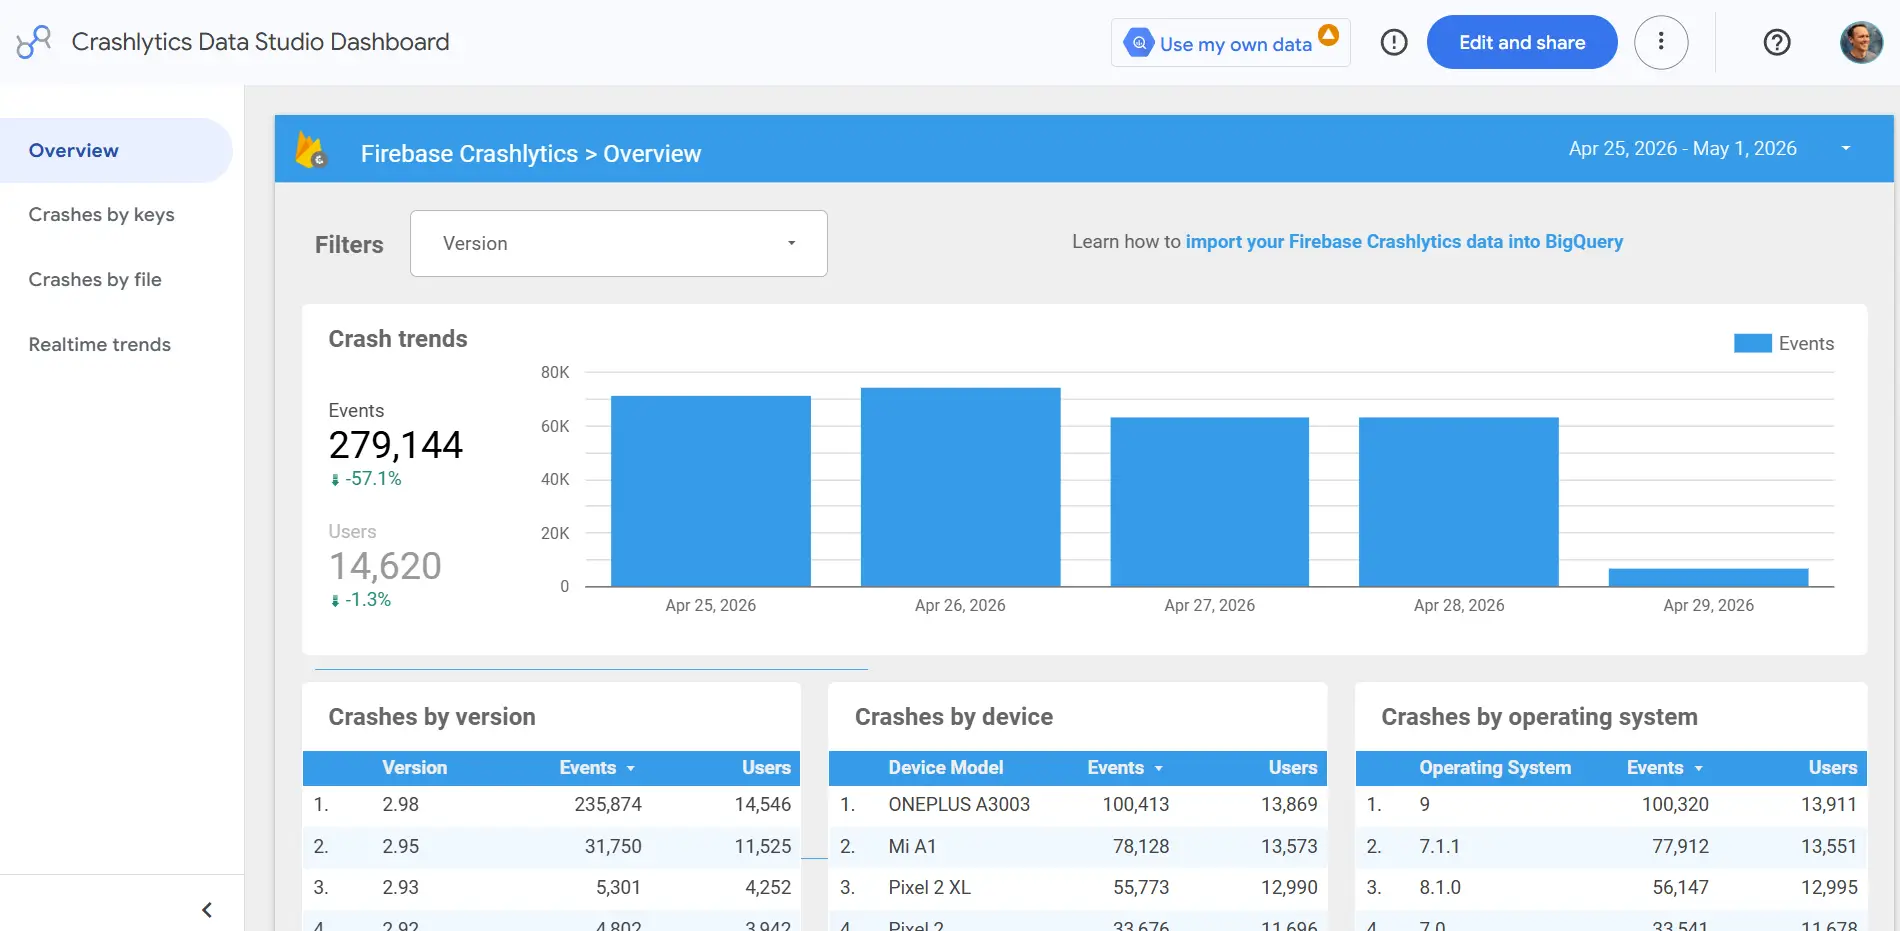Click the Apr 28, 2026 bar
Image resolution: width=1900 pixels, height=931 pixels.
[1459, 502]
